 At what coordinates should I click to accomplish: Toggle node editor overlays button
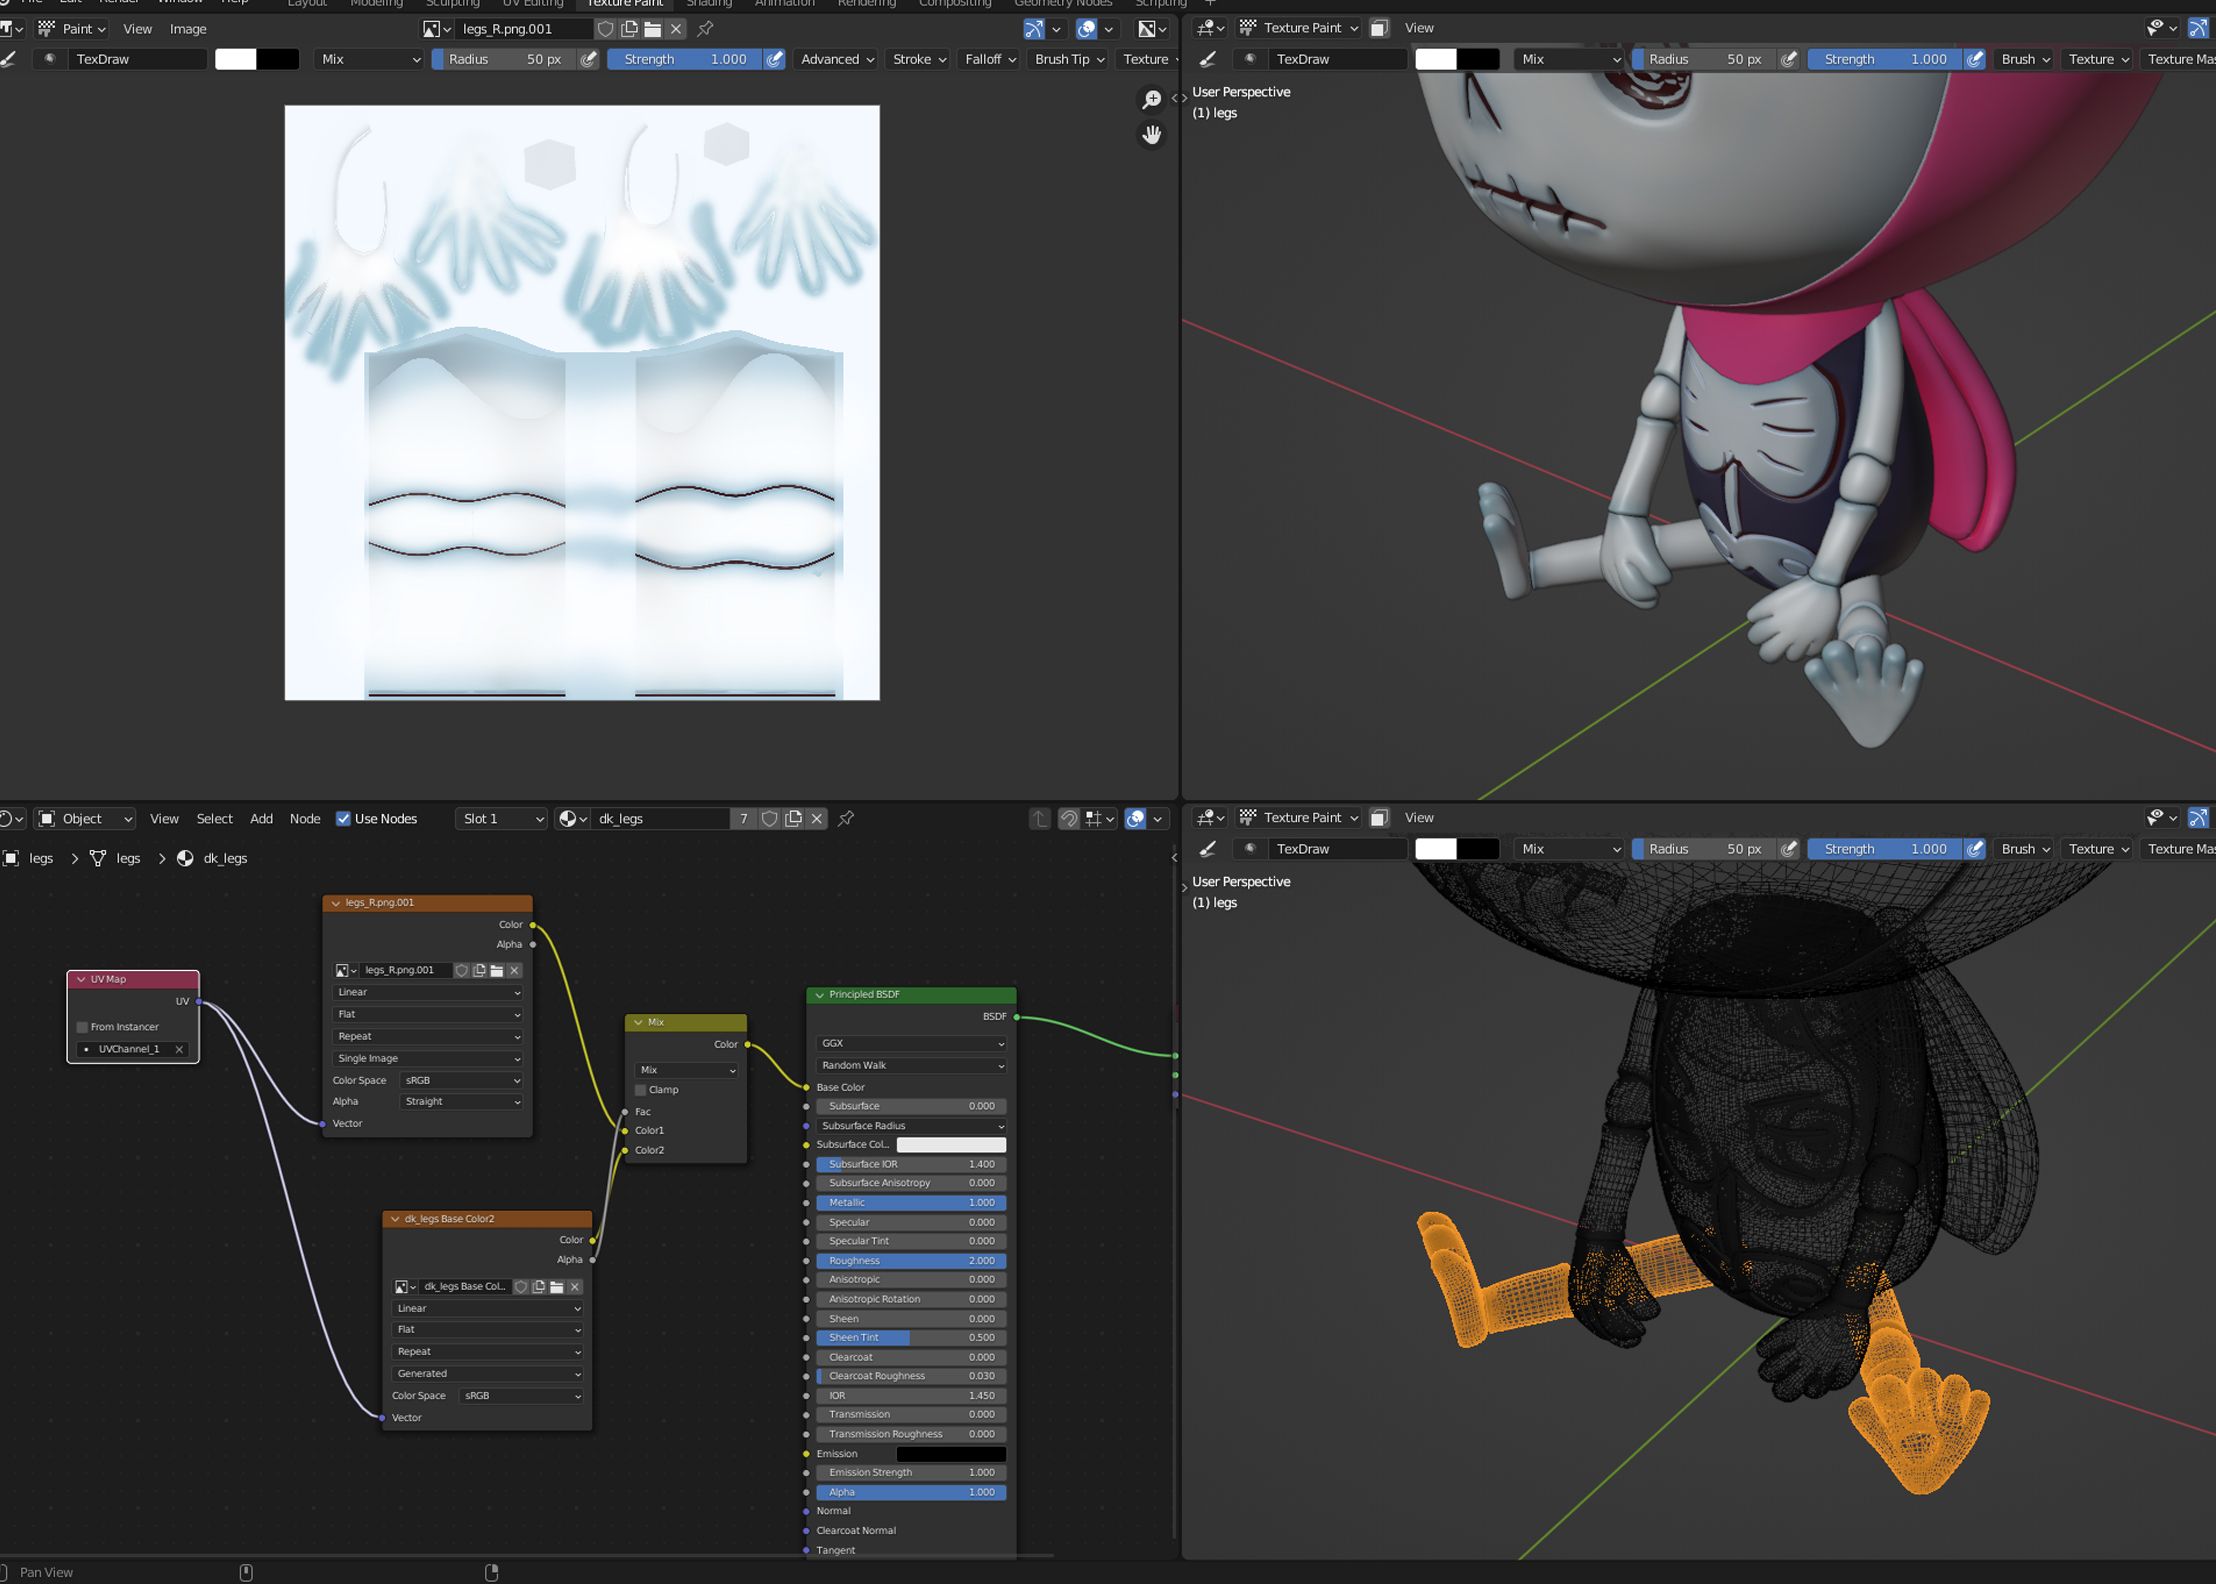[1136, 818]
